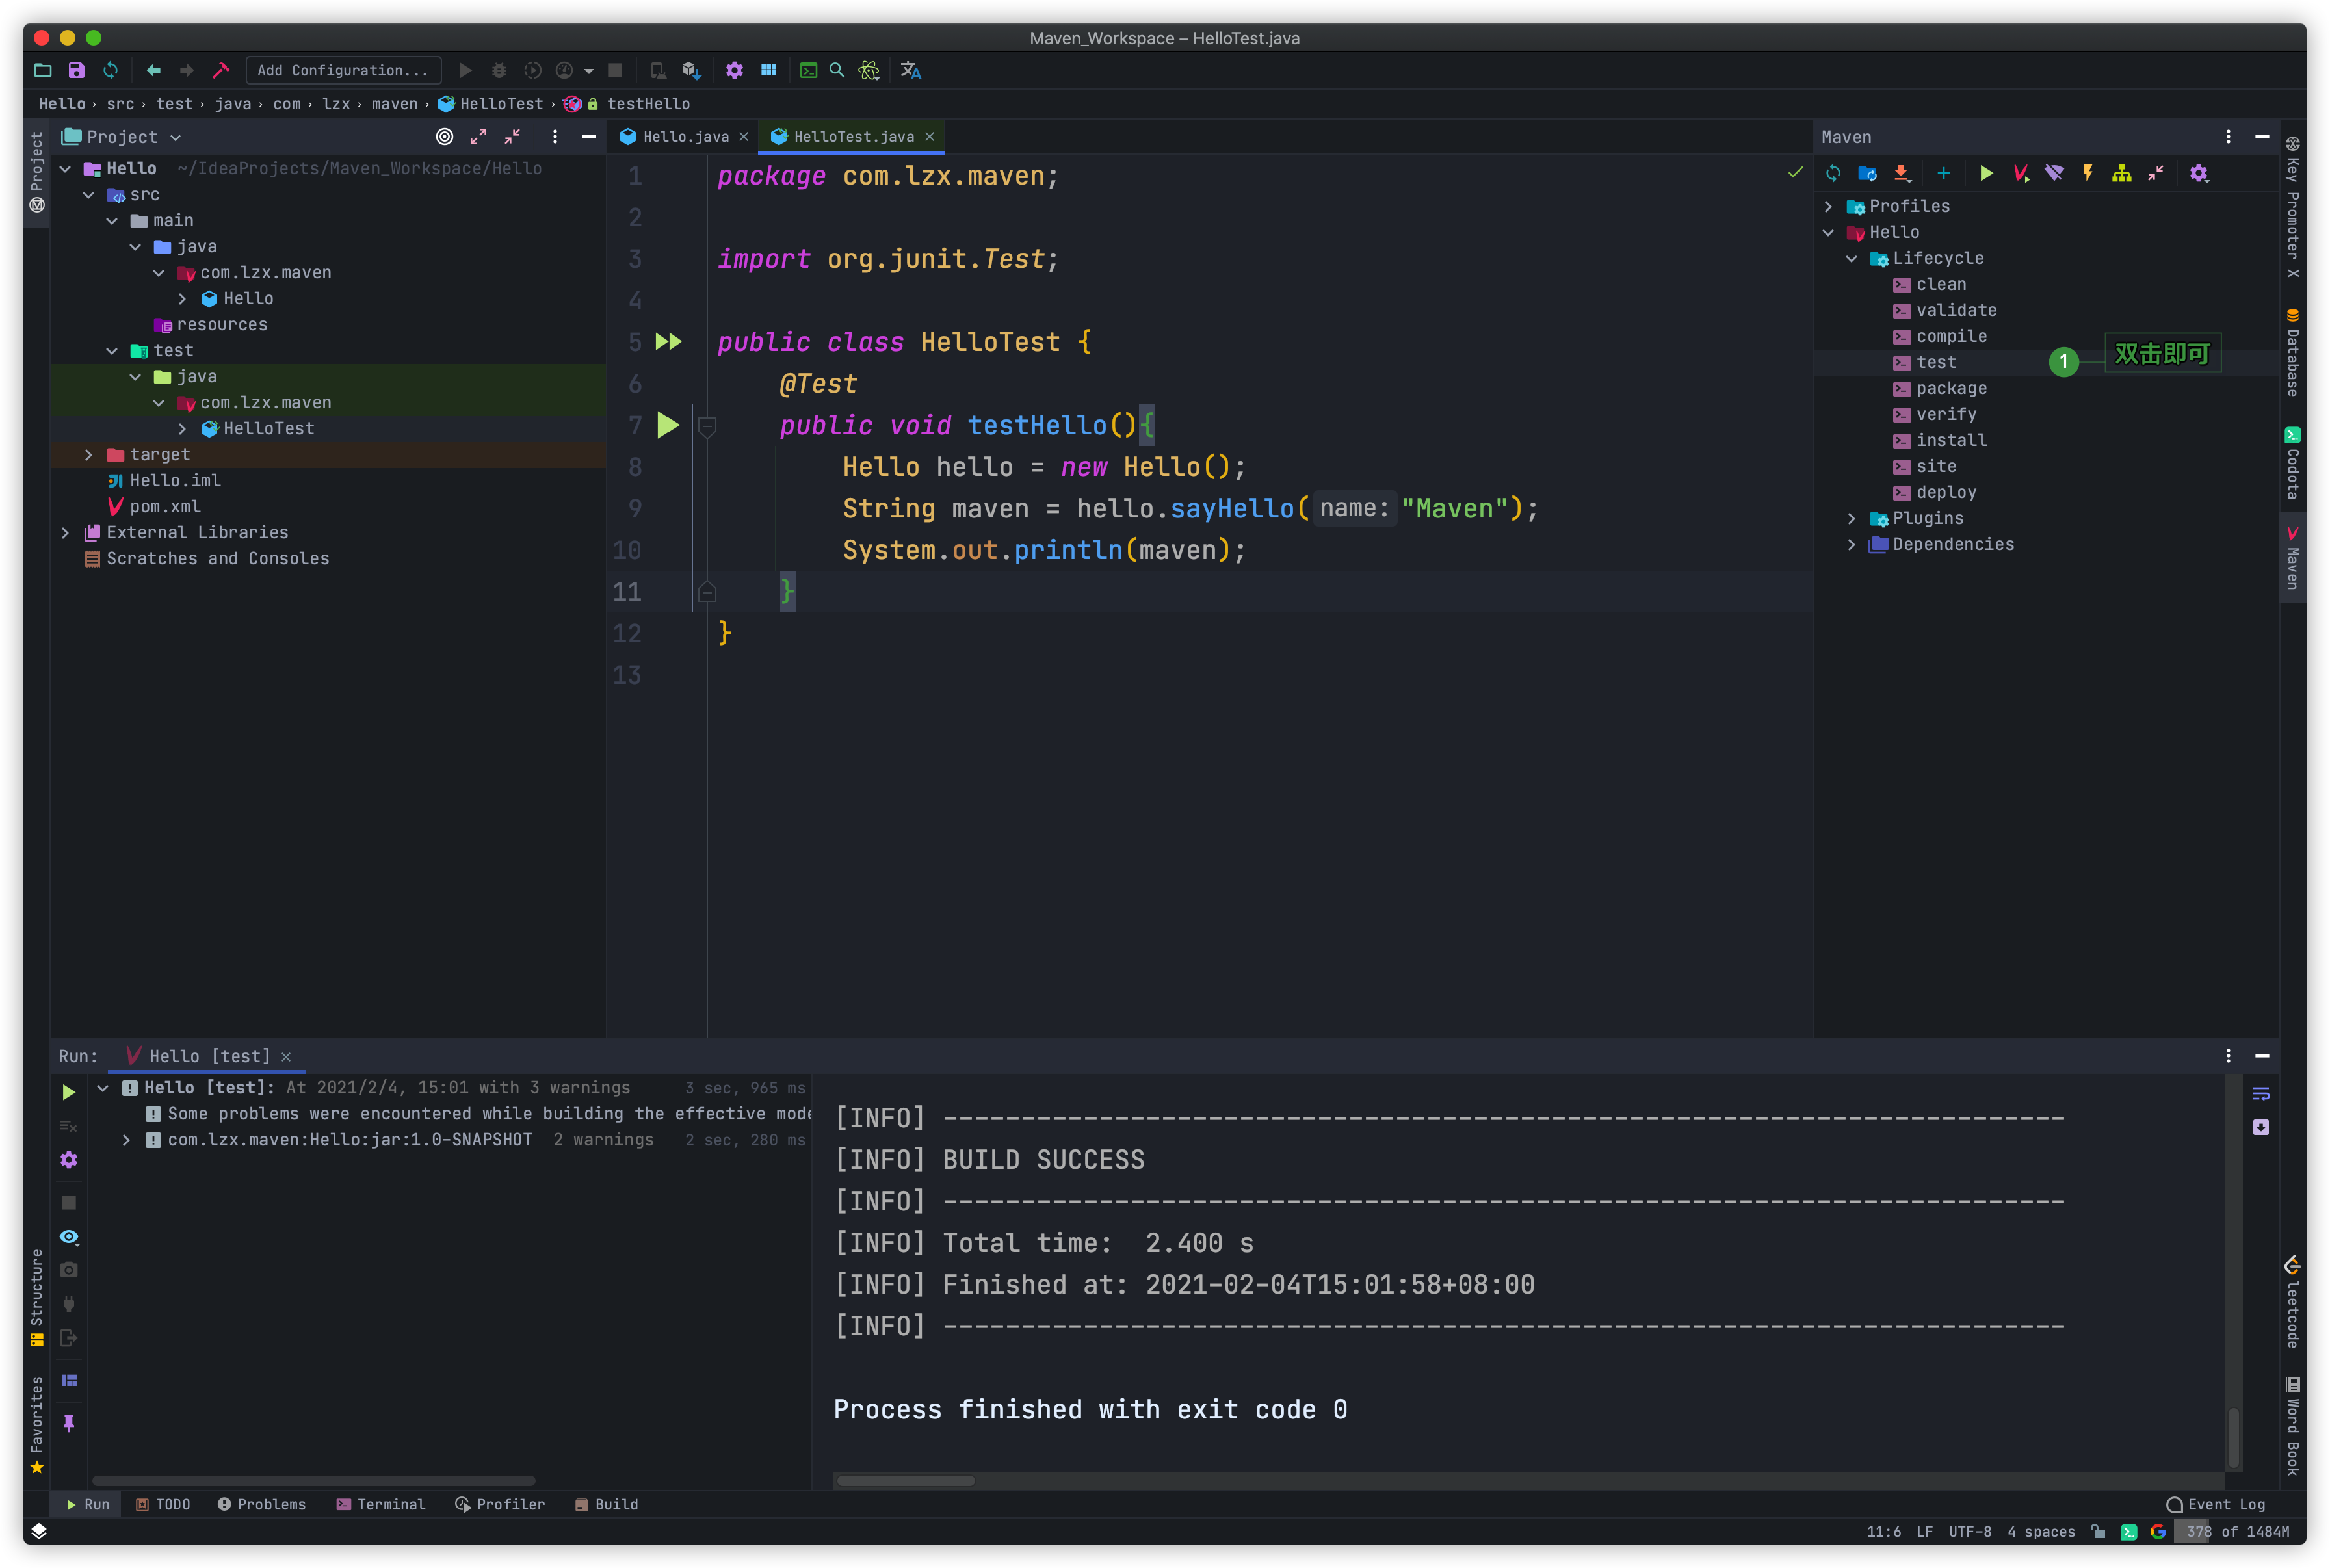Toggle read-only lock icon in status bar
2330x1568 pixels.
coord(2099,1531)
